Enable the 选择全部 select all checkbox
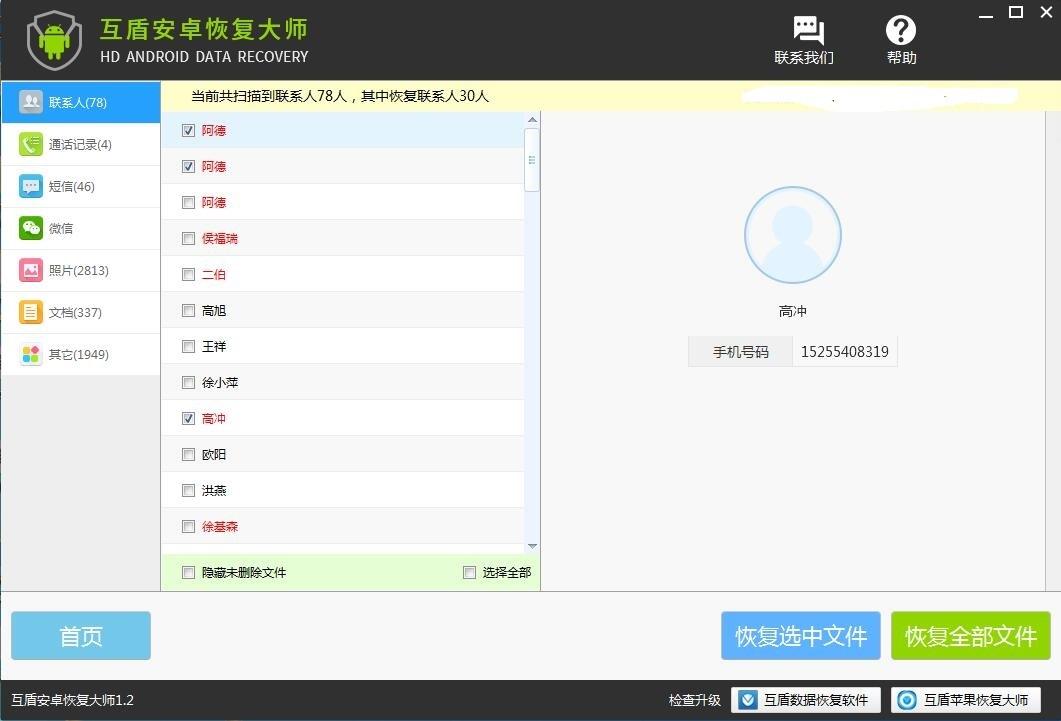1061x721 pixels. point(469,572)
